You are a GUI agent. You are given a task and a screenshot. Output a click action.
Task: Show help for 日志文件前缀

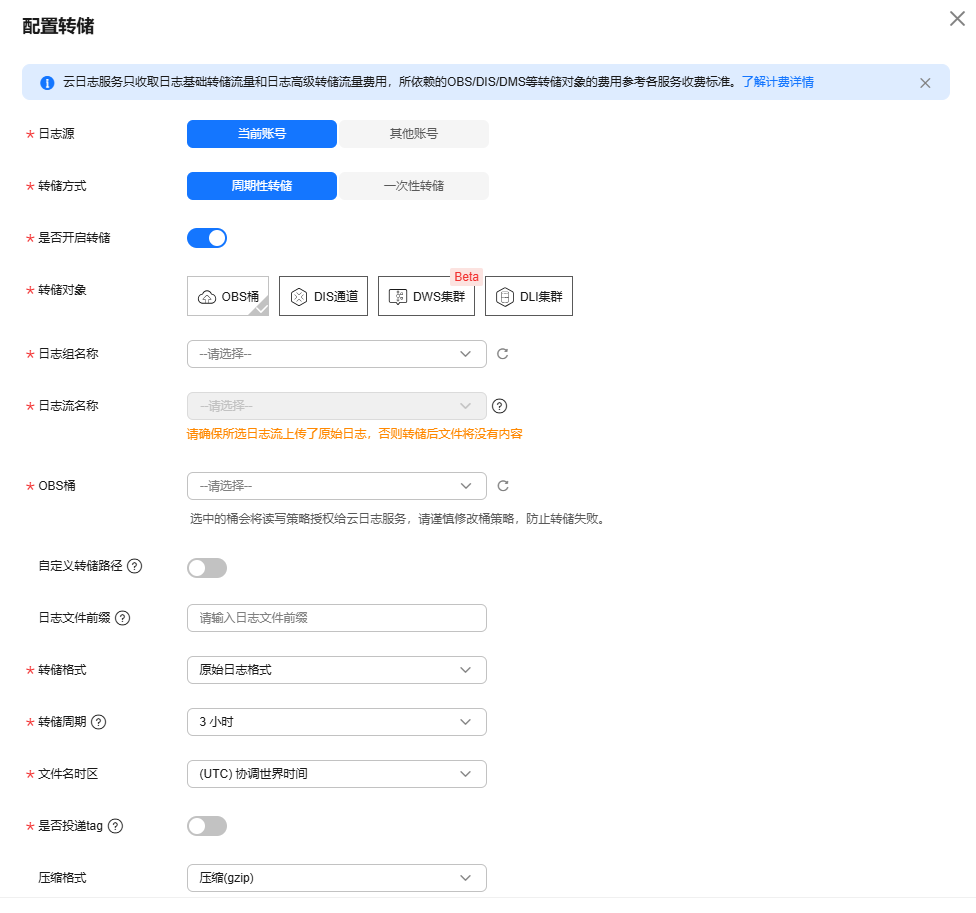123,619
